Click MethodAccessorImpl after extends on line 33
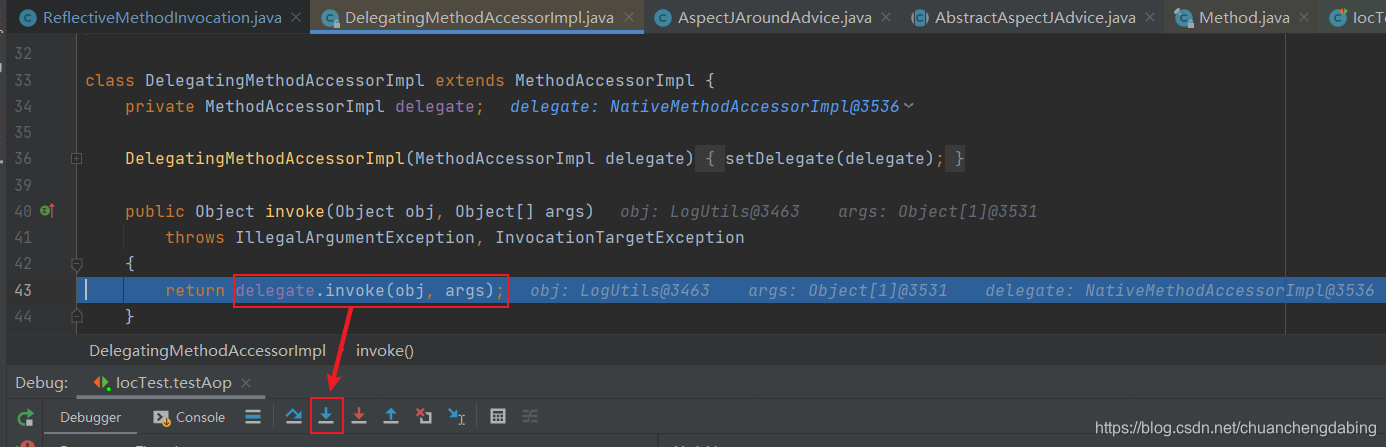 [x=604, y=80]
